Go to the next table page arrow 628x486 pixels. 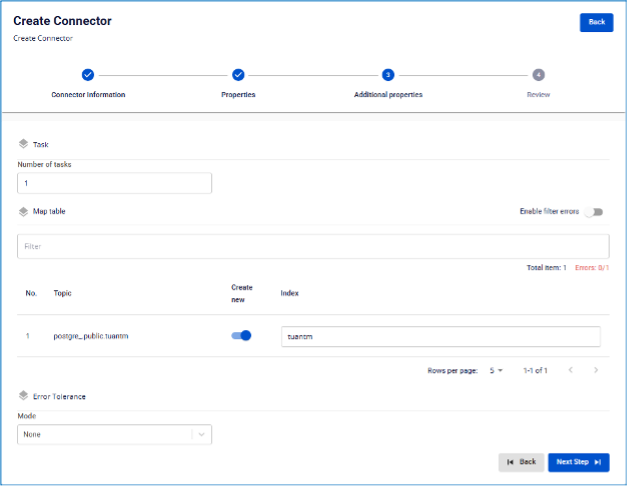[596, 370]
